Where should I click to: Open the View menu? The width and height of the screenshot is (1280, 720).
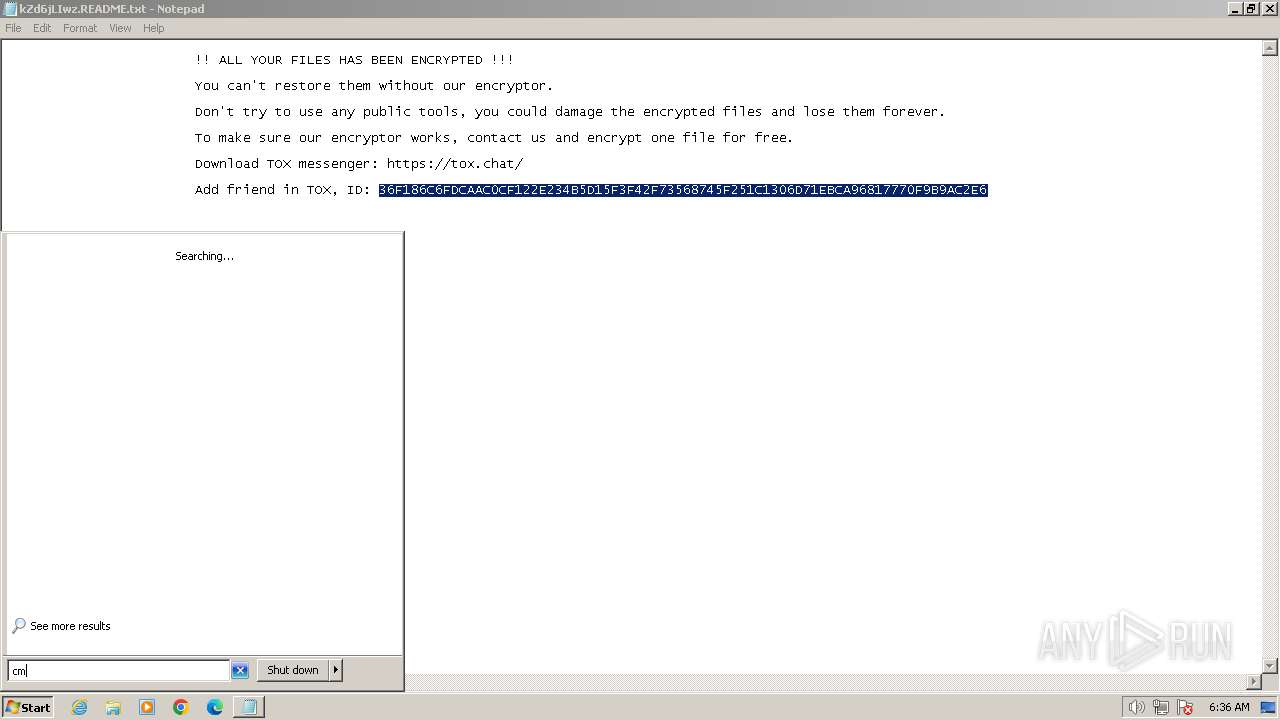pyautogui.click(x=120, y=28)
